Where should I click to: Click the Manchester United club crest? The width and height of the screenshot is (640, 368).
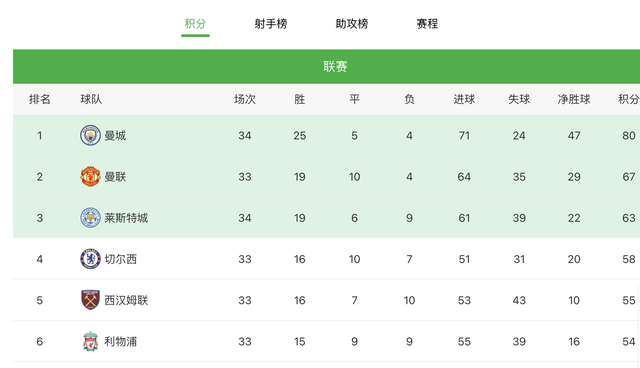coord(90,177)
